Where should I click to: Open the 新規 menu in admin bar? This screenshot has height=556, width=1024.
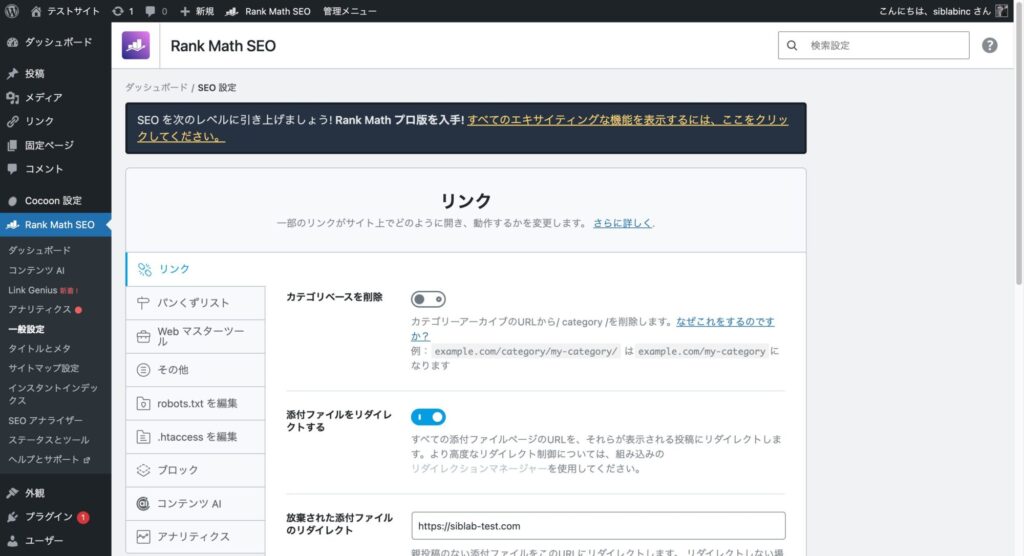click(x=197, y=11)
